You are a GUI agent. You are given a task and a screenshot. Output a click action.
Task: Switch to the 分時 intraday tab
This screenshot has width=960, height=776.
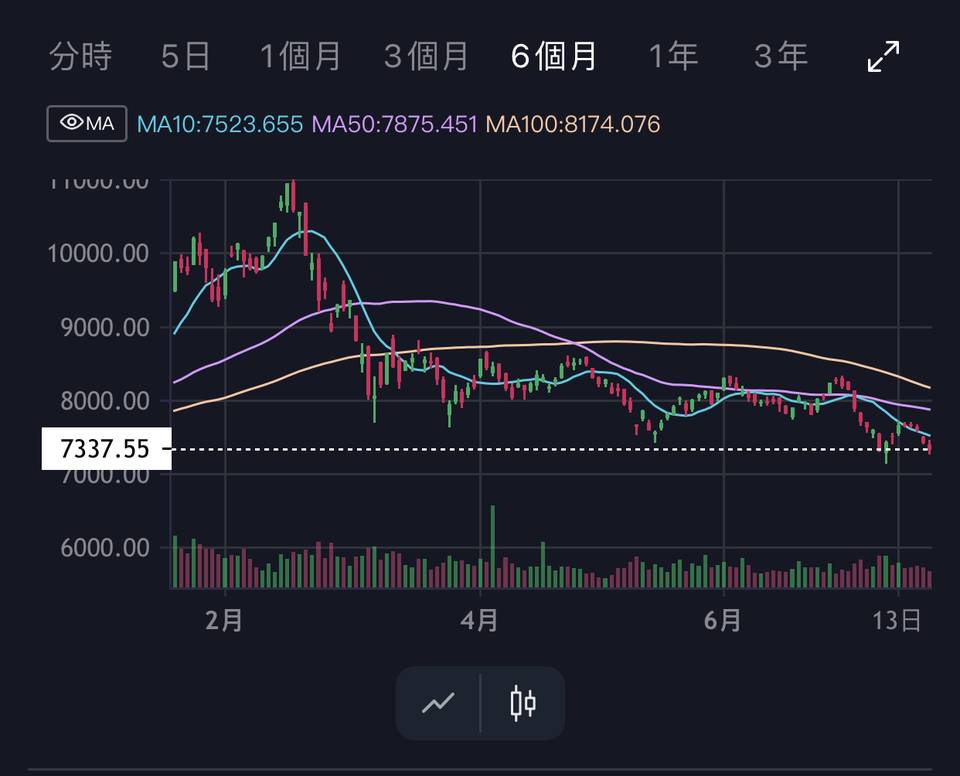(x=80, y=56)
